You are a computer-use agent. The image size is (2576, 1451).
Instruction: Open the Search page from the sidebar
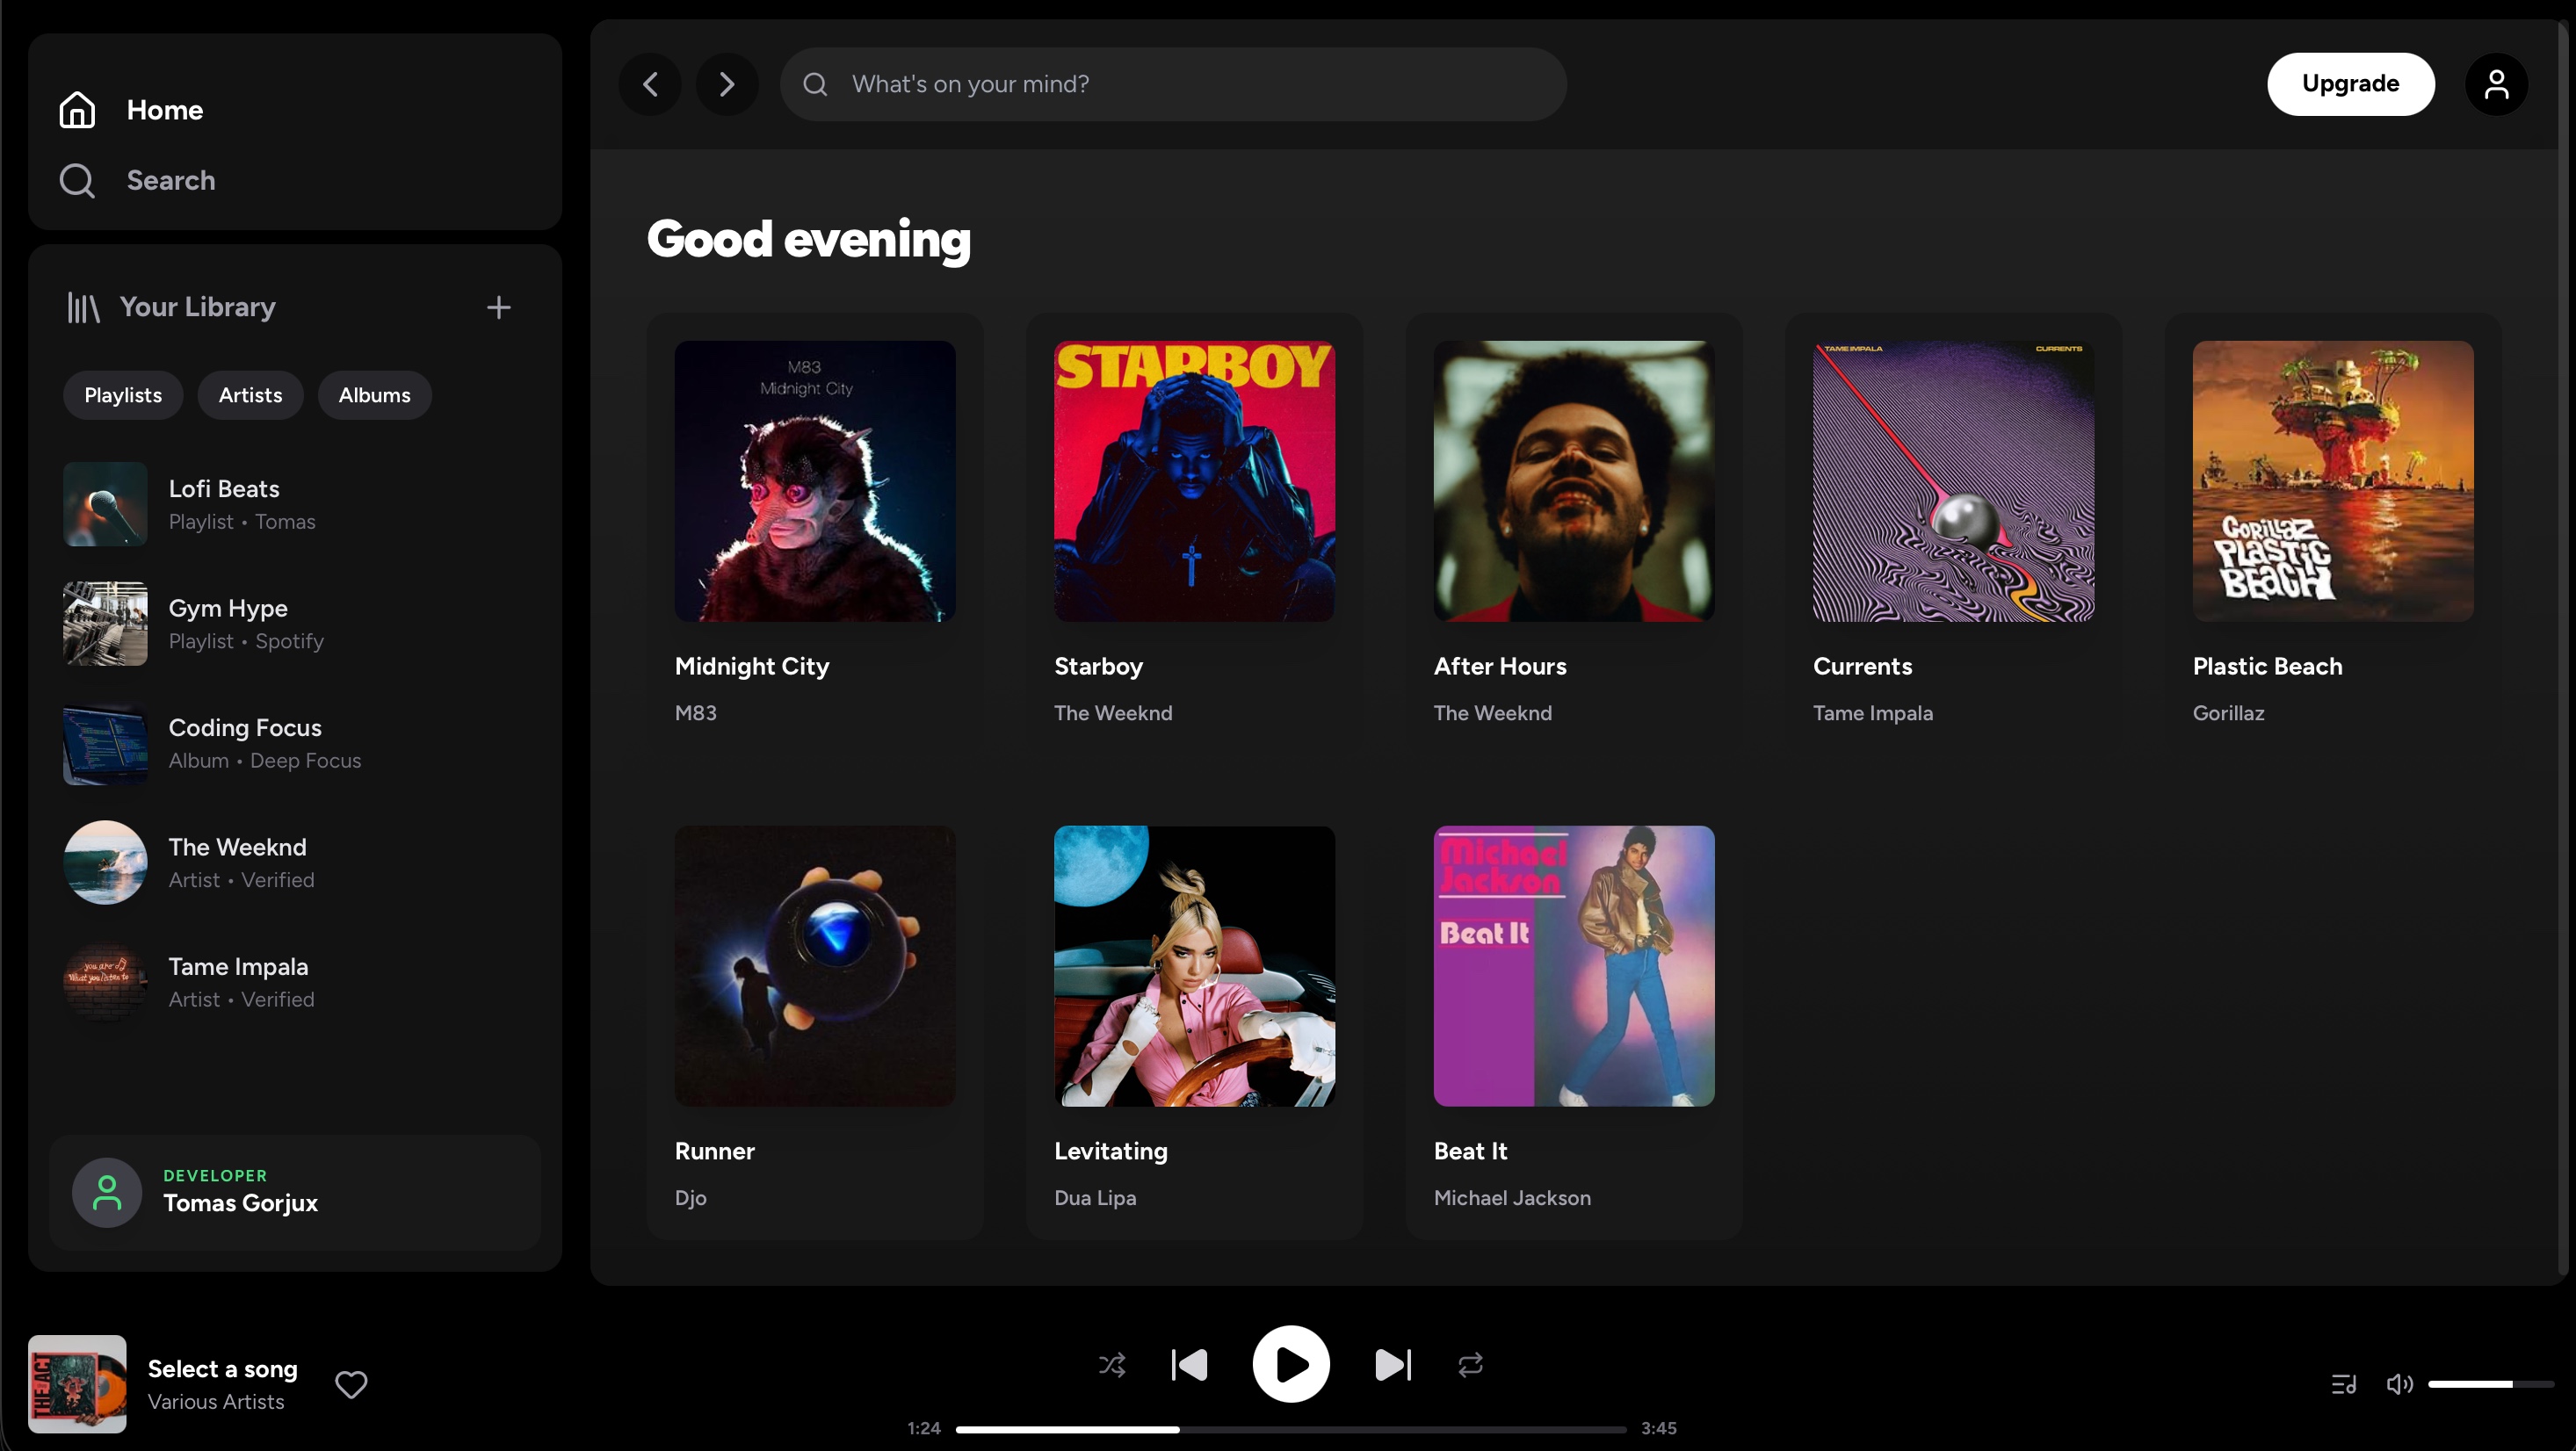point(170,180)
